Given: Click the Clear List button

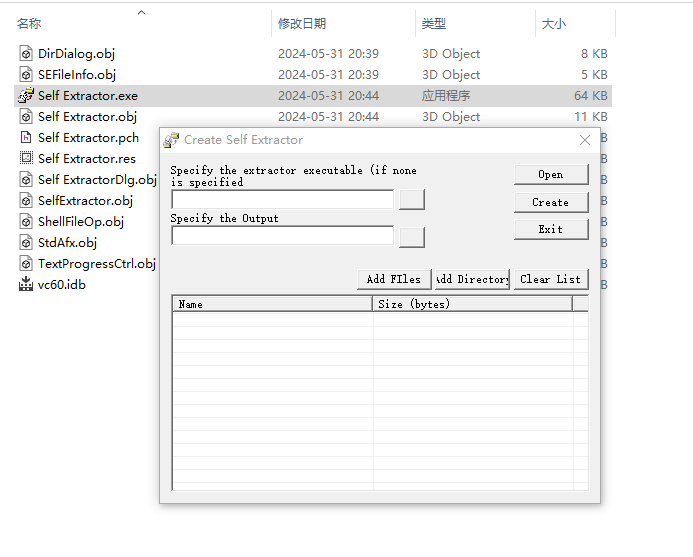Looking at the screenshot, I should click(551, 279).
